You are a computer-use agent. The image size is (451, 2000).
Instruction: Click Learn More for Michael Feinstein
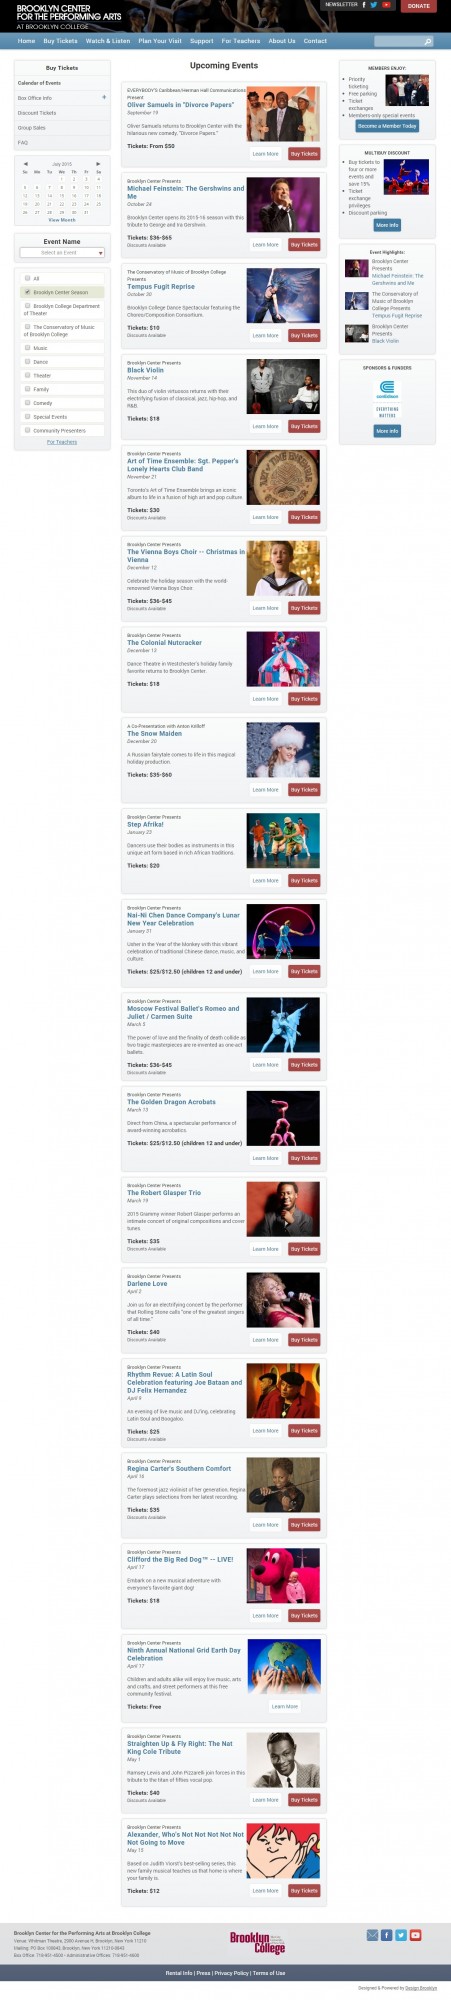pyautogui.click(x=266, y=245)
